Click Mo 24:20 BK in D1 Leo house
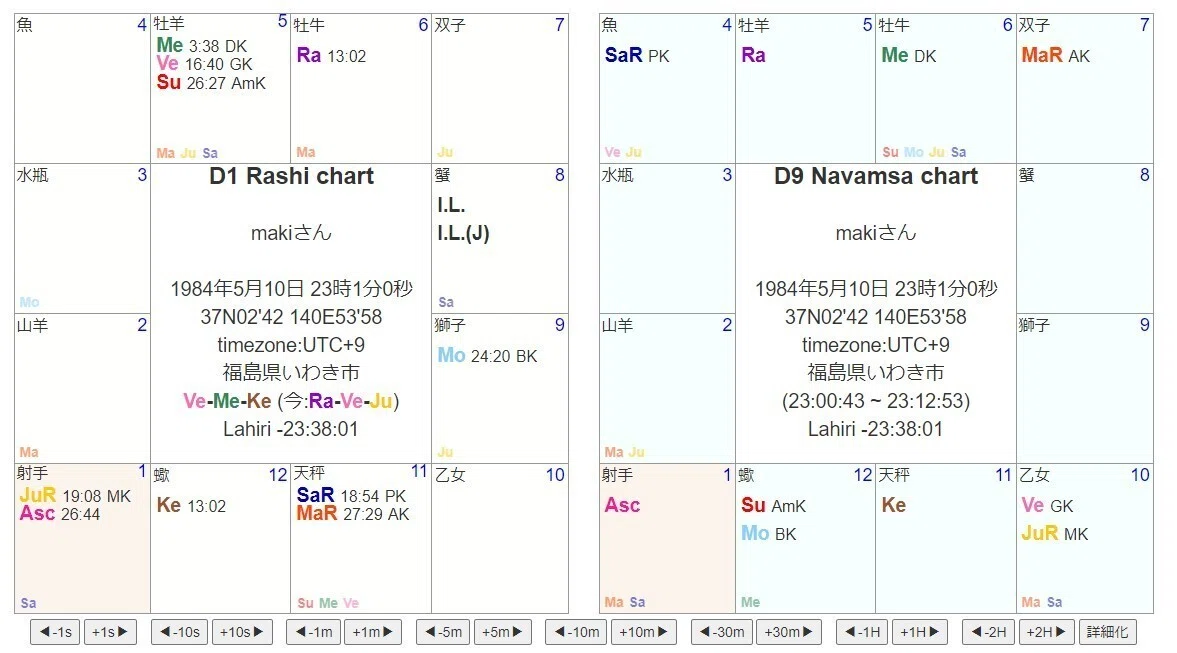The height and width of the screenshot is (653, 1177). tap(487, 356)
